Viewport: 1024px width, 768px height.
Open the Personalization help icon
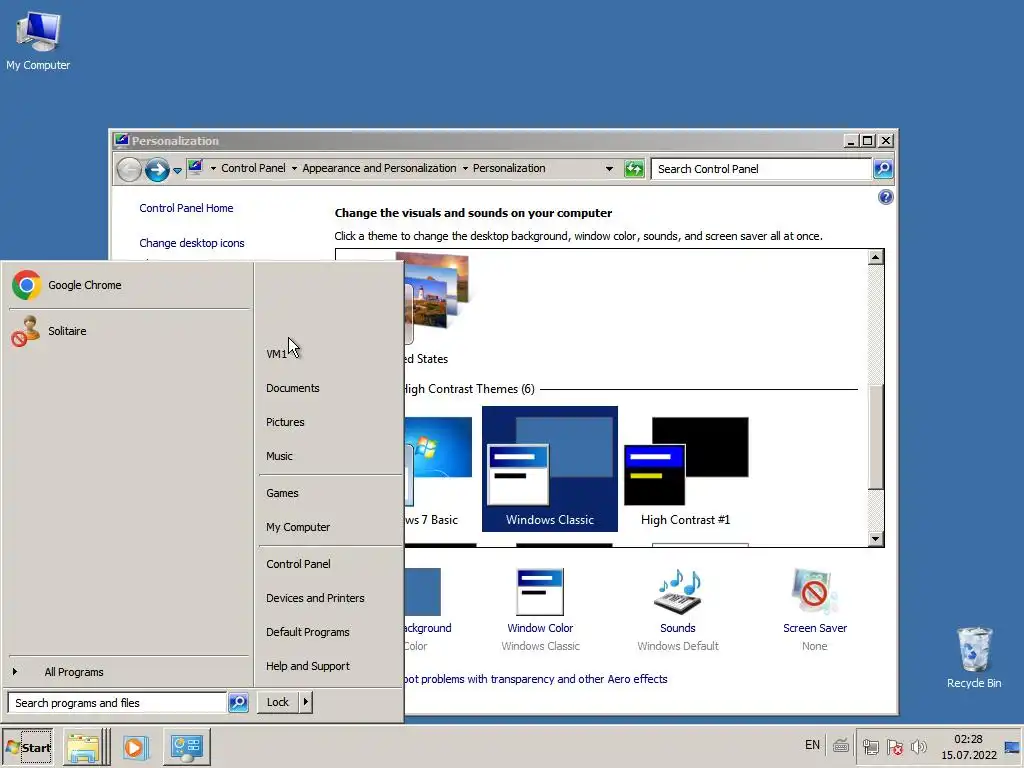(886, 197)
